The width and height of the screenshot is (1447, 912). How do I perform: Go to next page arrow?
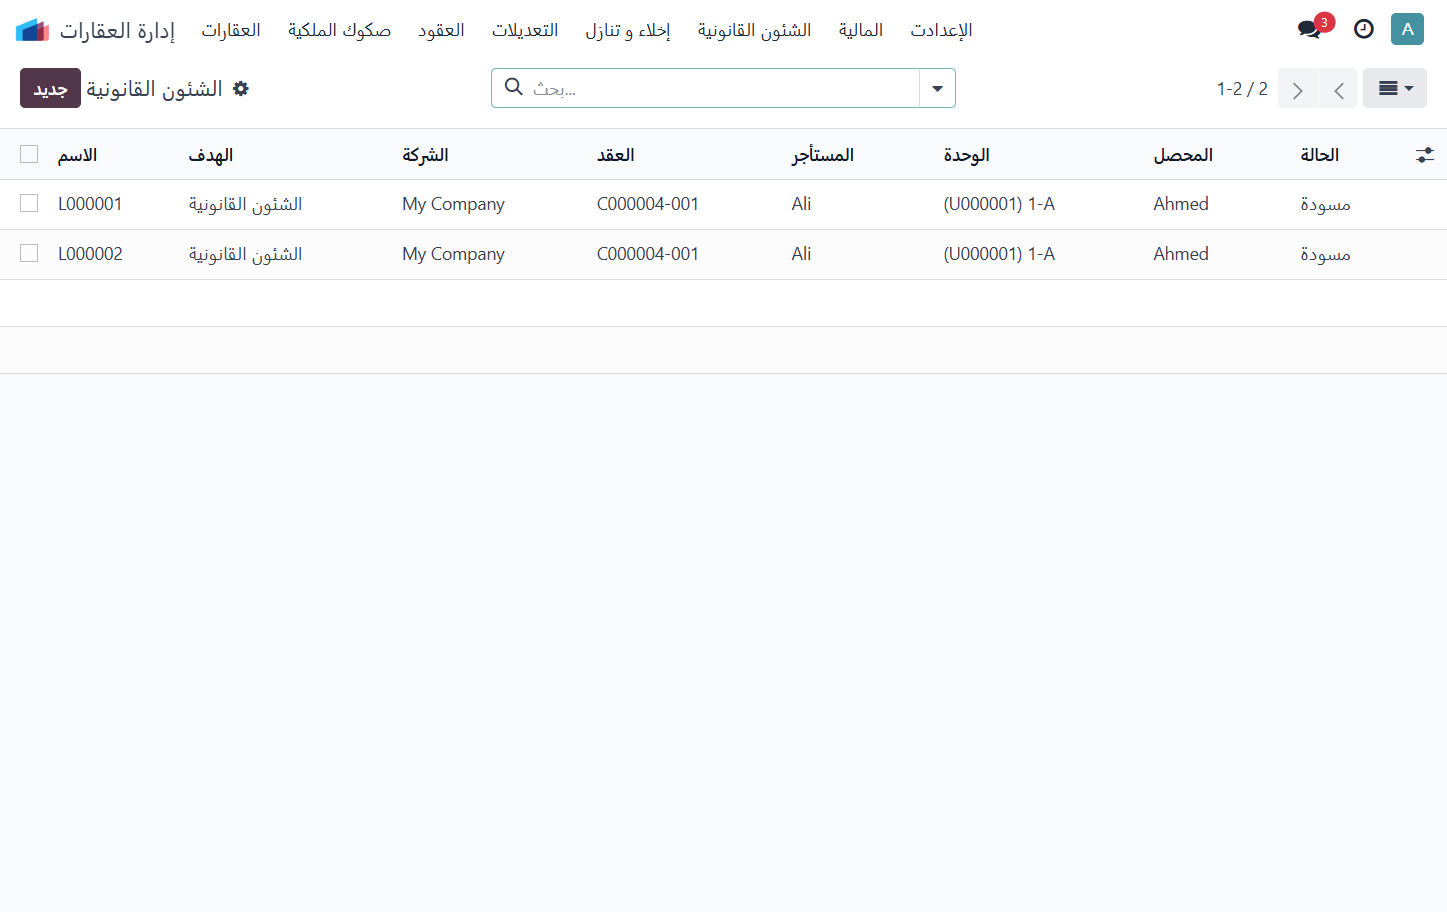pos(1298,89)
